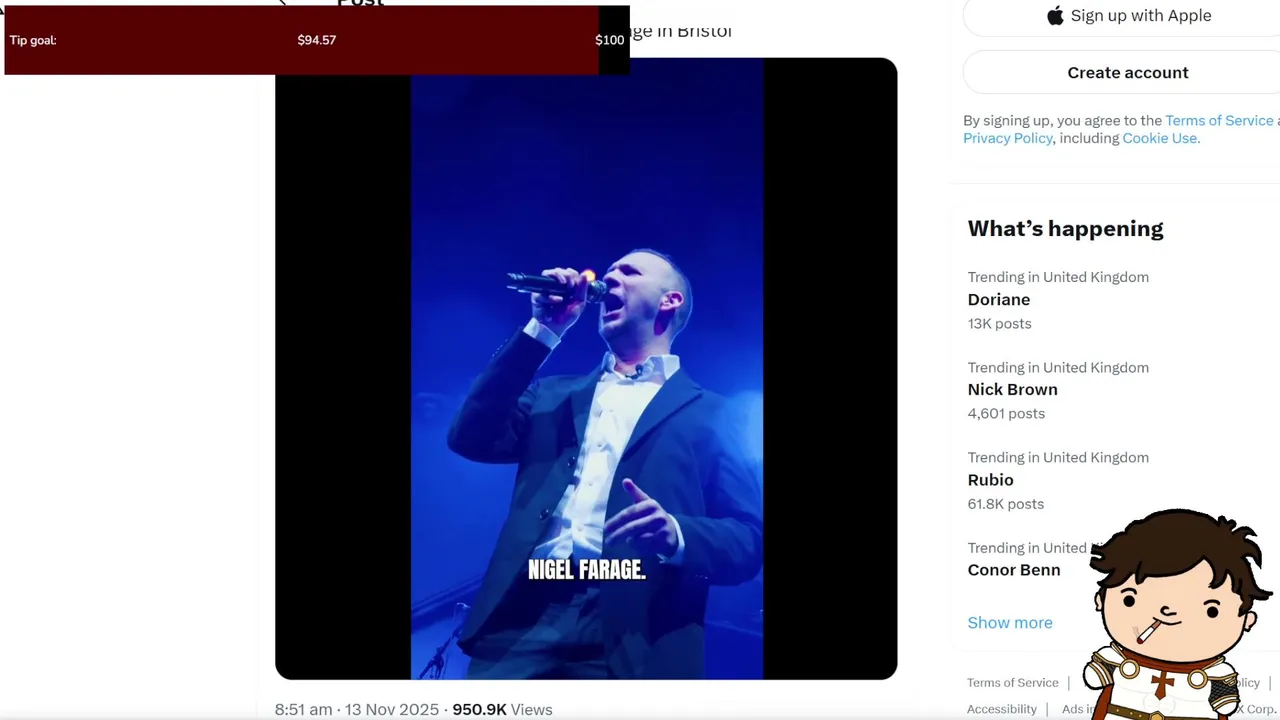Expand trends with Show more
Screen dimensions: 1280x720
1010,622
